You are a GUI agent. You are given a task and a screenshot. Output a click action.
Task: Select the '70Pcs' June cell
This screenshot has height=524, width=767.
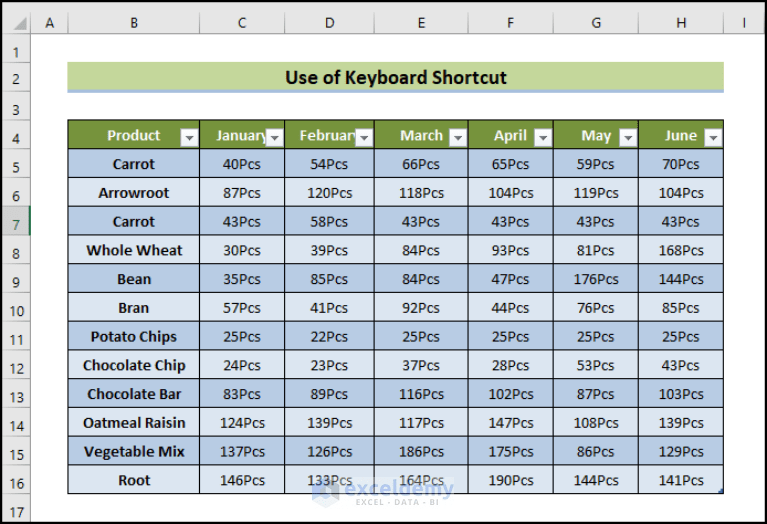(681, 164)
